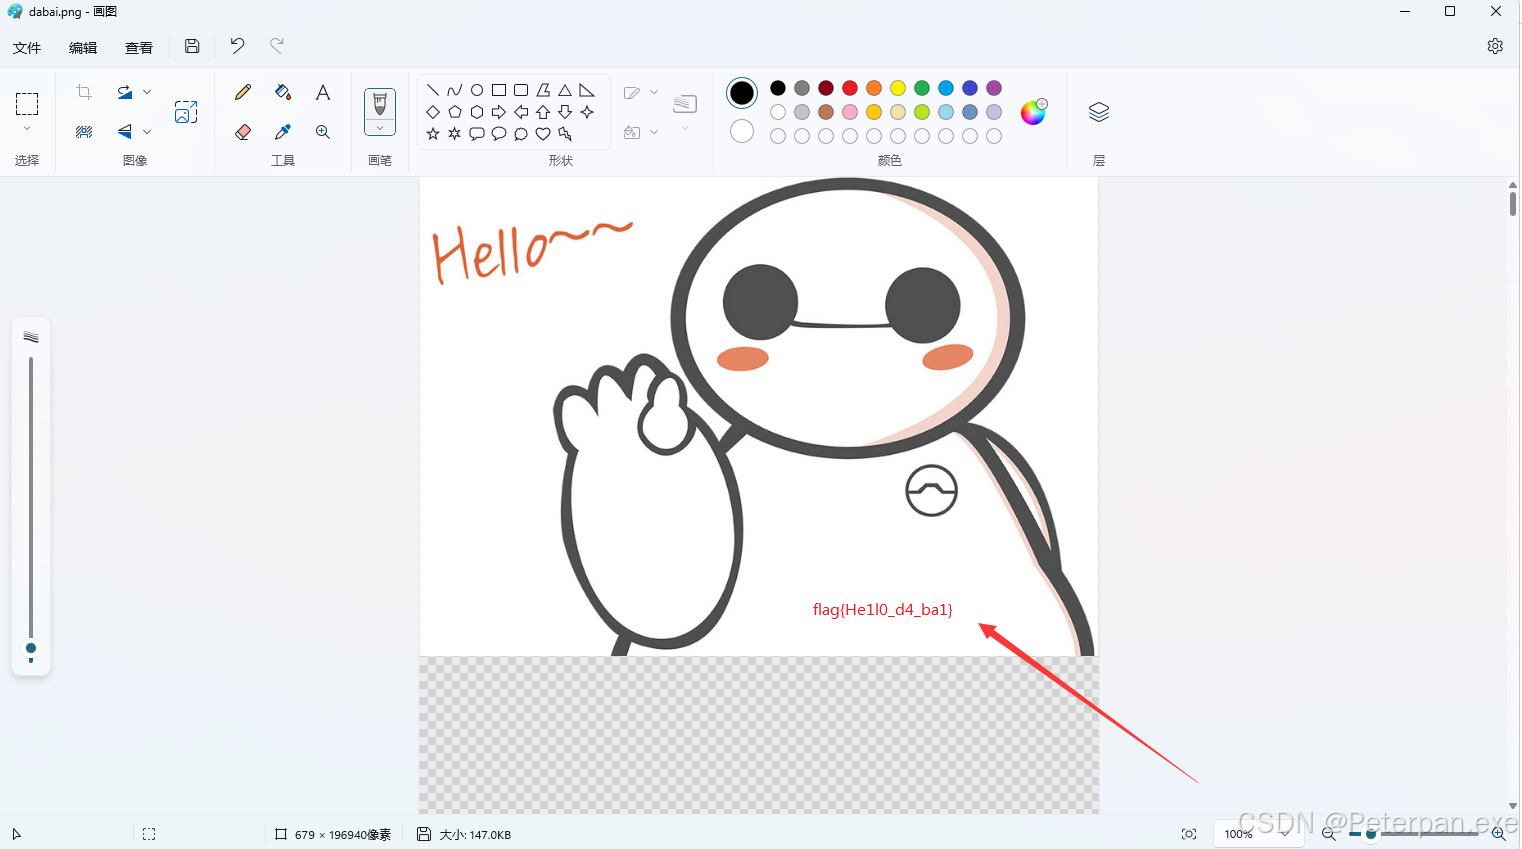Click the Flip image icon
This screenshot has width=1522, height=849.
pyautogui.click(x=125, y=131)
